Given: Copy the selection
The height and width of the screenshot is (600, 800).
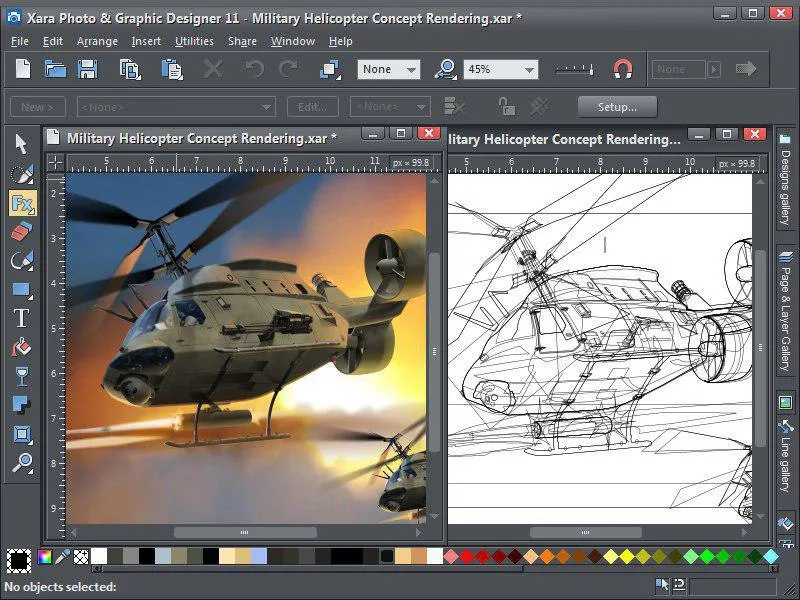Looking at the screenshot, I should (x=130, y=69).
